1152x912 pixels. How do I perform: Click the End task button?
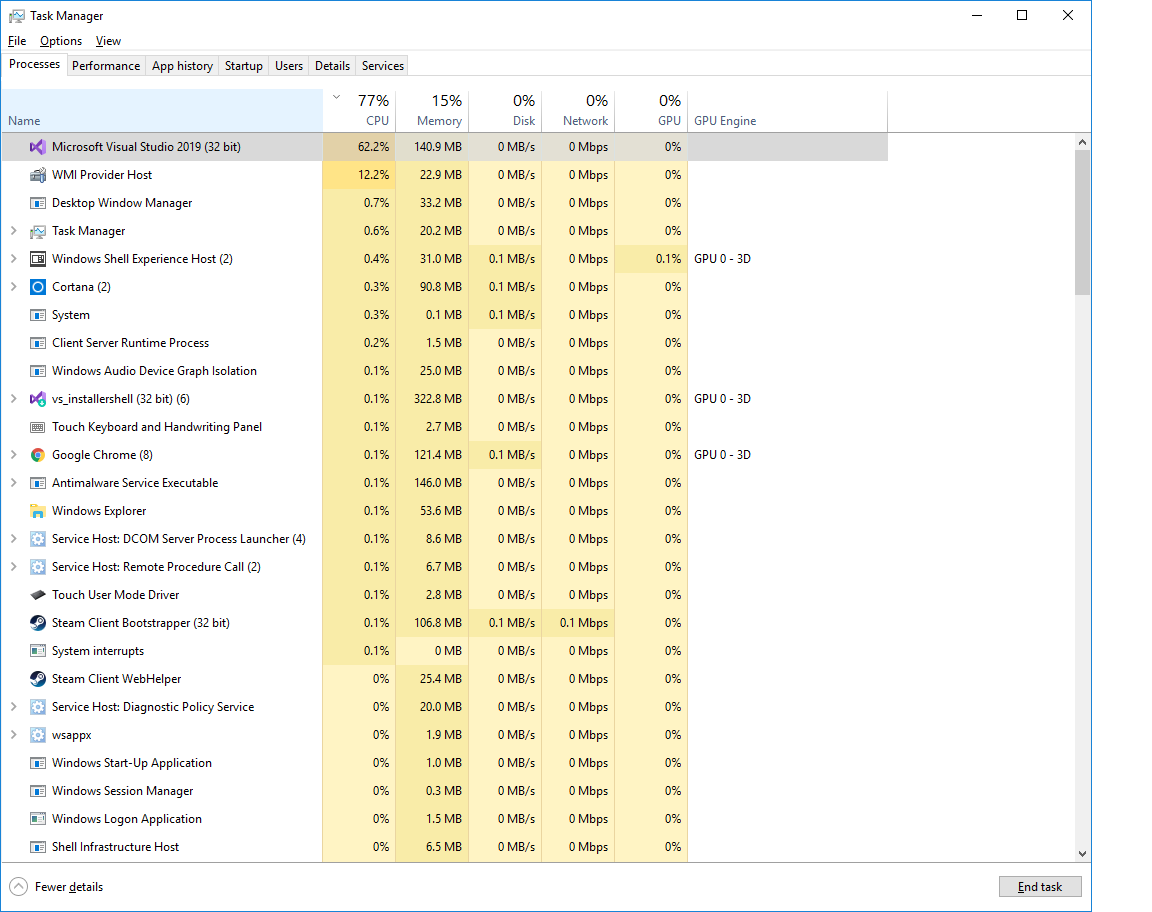pyautogui.click(x=1040, y=887)
